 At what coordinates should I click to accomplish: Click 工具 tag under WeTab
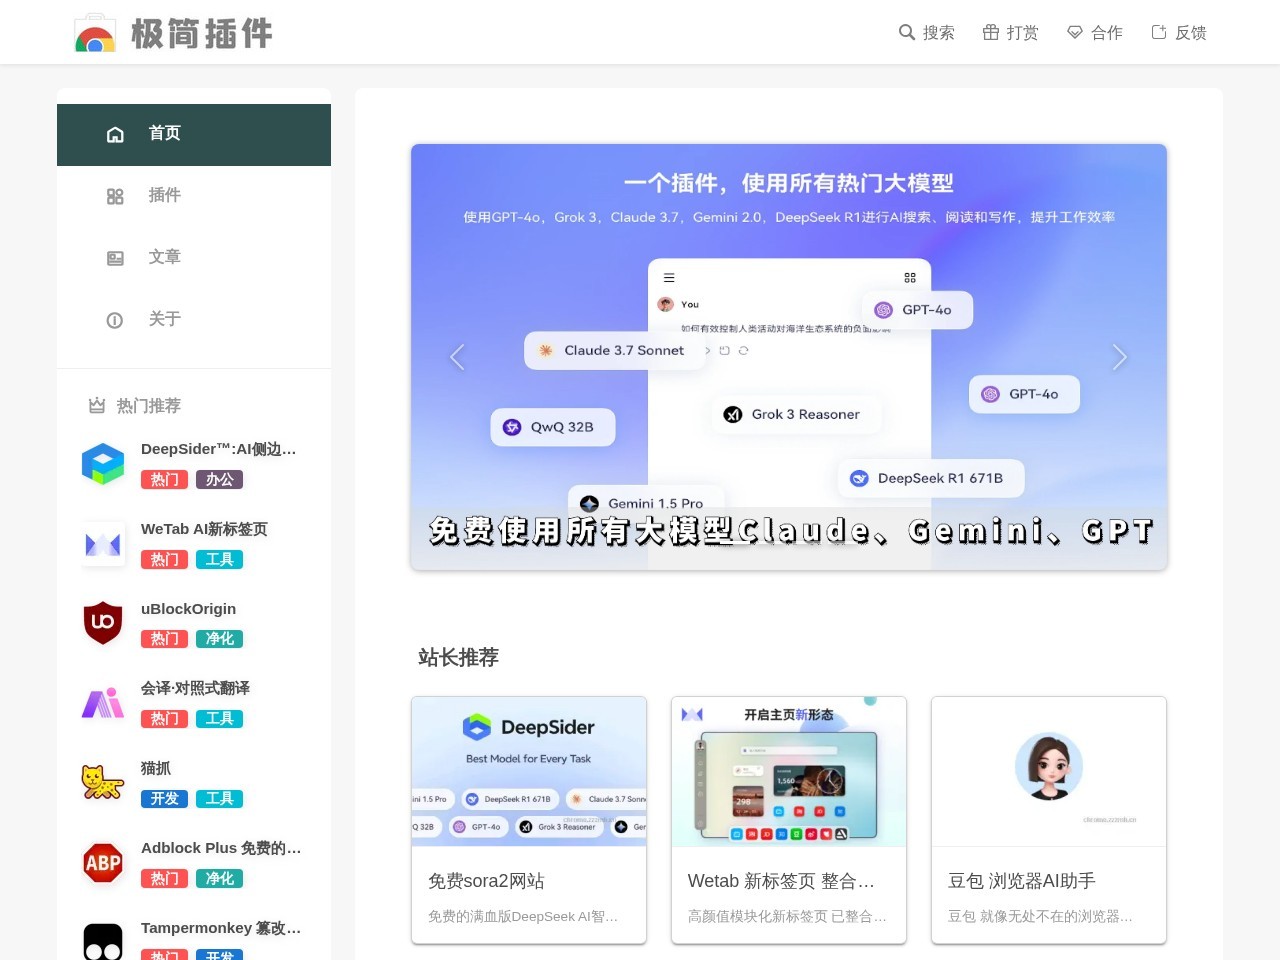(219, 560)
